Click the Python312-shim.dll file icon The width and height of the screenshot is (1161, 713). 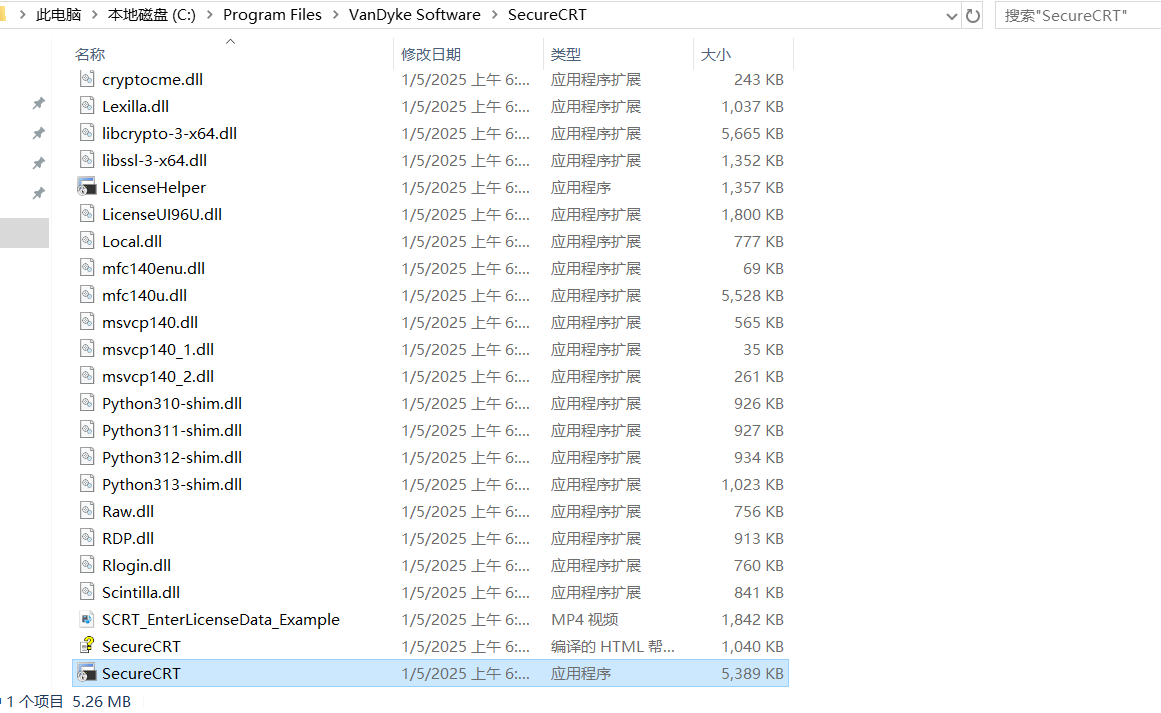[x=87, y=457]
